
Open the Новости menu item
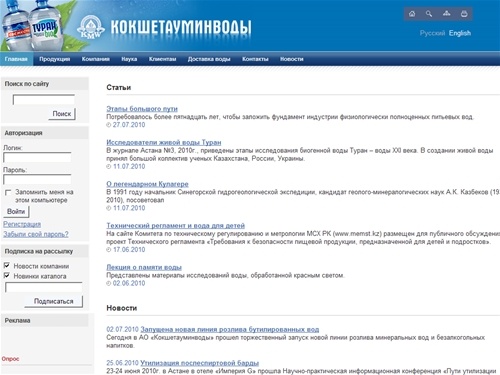(x=292, y=59)
